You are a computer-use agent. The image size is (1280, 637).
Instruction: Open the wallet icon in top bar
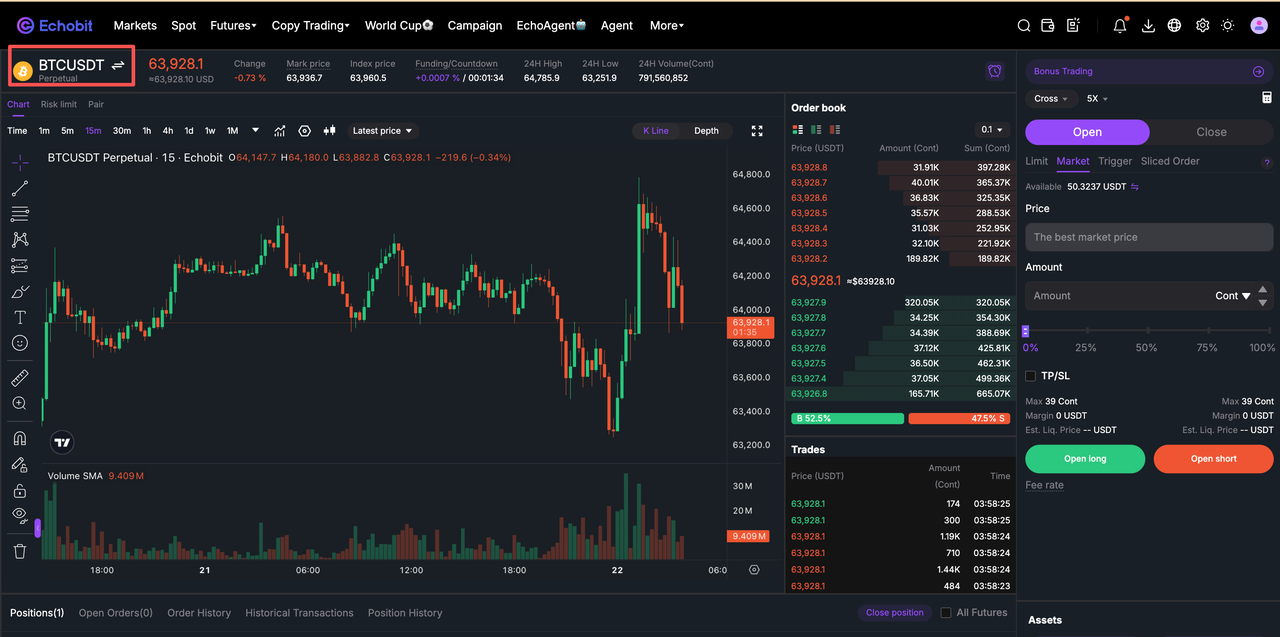1048,25
